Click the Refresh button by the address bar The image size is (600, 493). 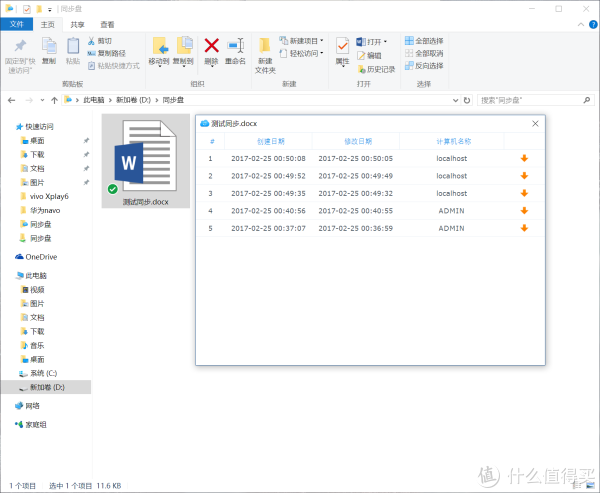[x=467, y=100]
